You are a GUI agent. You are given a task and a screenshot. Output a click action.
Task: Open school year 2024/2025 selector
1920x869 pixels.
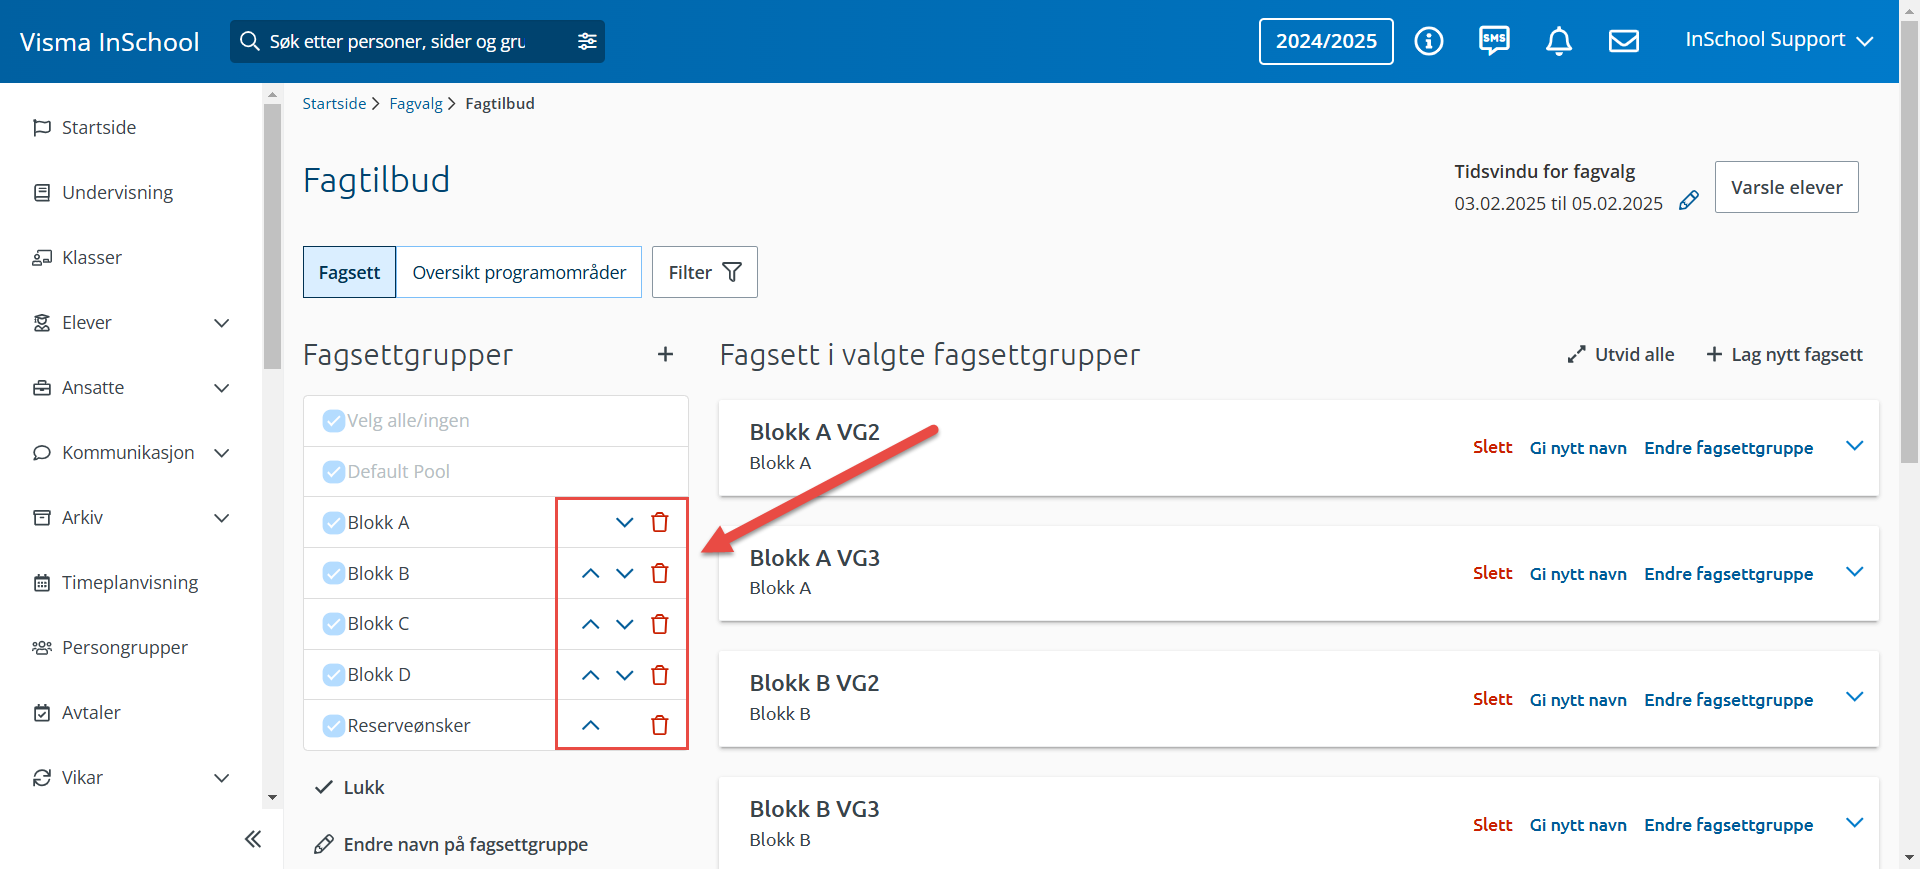coord(1326,41)
